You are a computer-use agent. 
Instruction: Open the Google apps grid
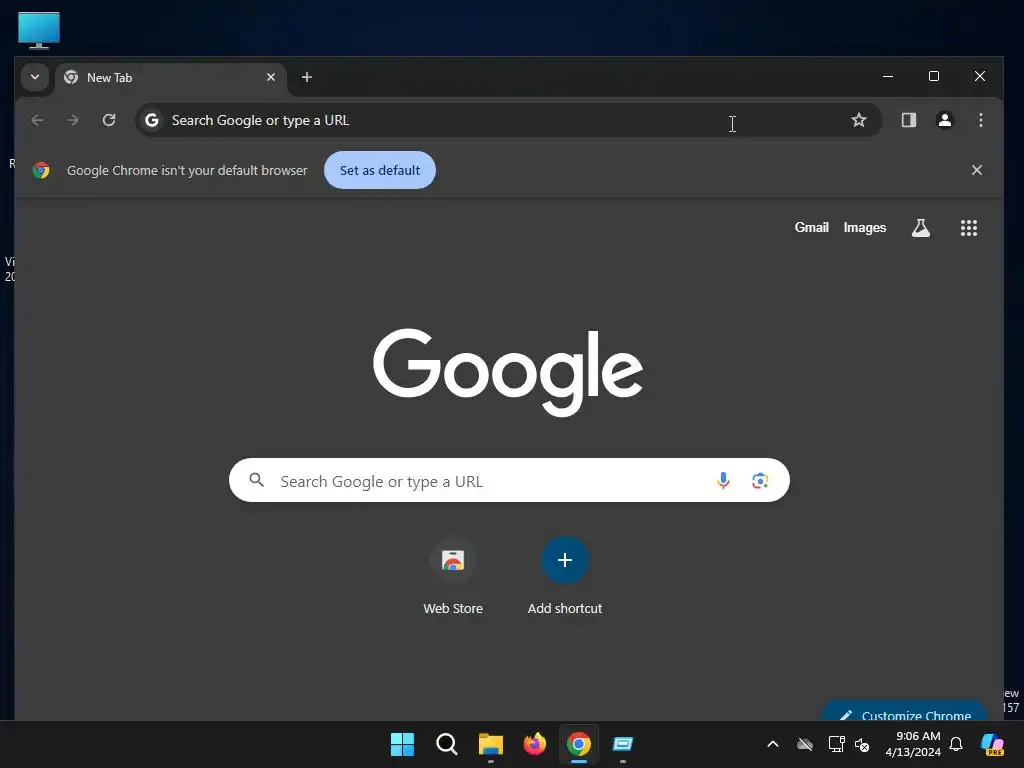click(968, 228)
